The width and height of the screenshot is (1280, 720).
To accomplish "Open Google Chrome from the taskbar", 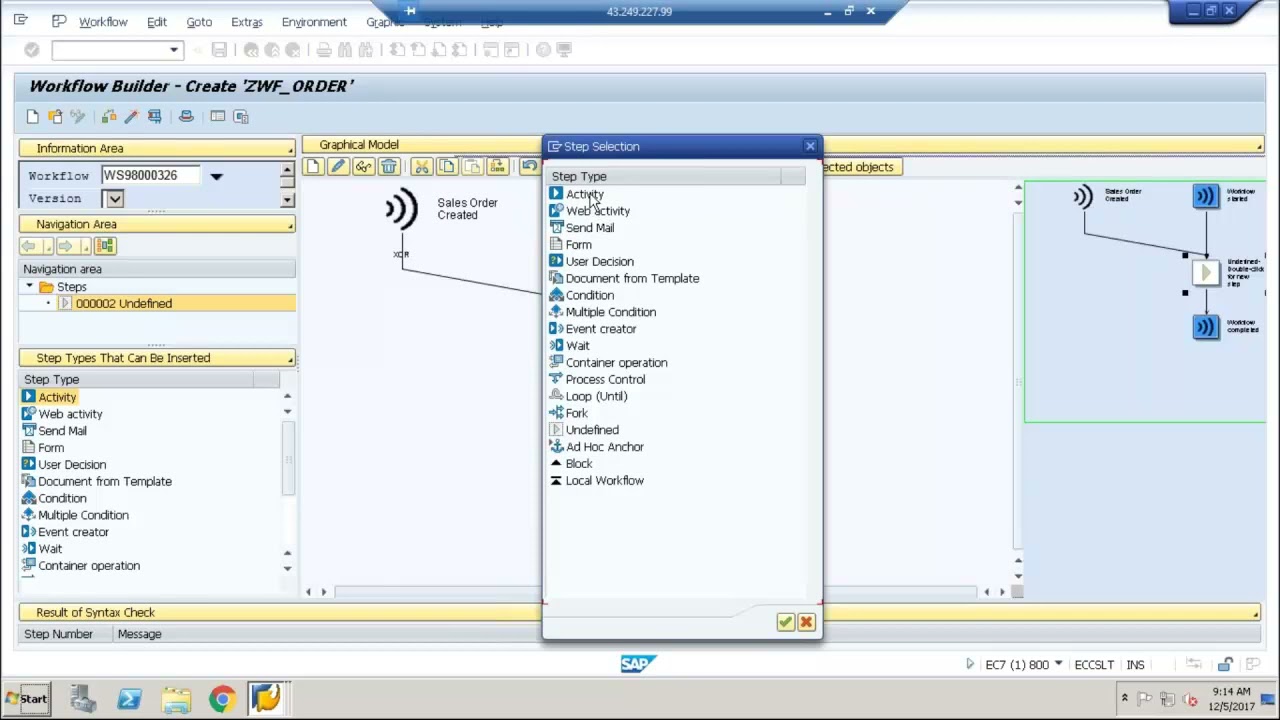I will tap(222, 699).
